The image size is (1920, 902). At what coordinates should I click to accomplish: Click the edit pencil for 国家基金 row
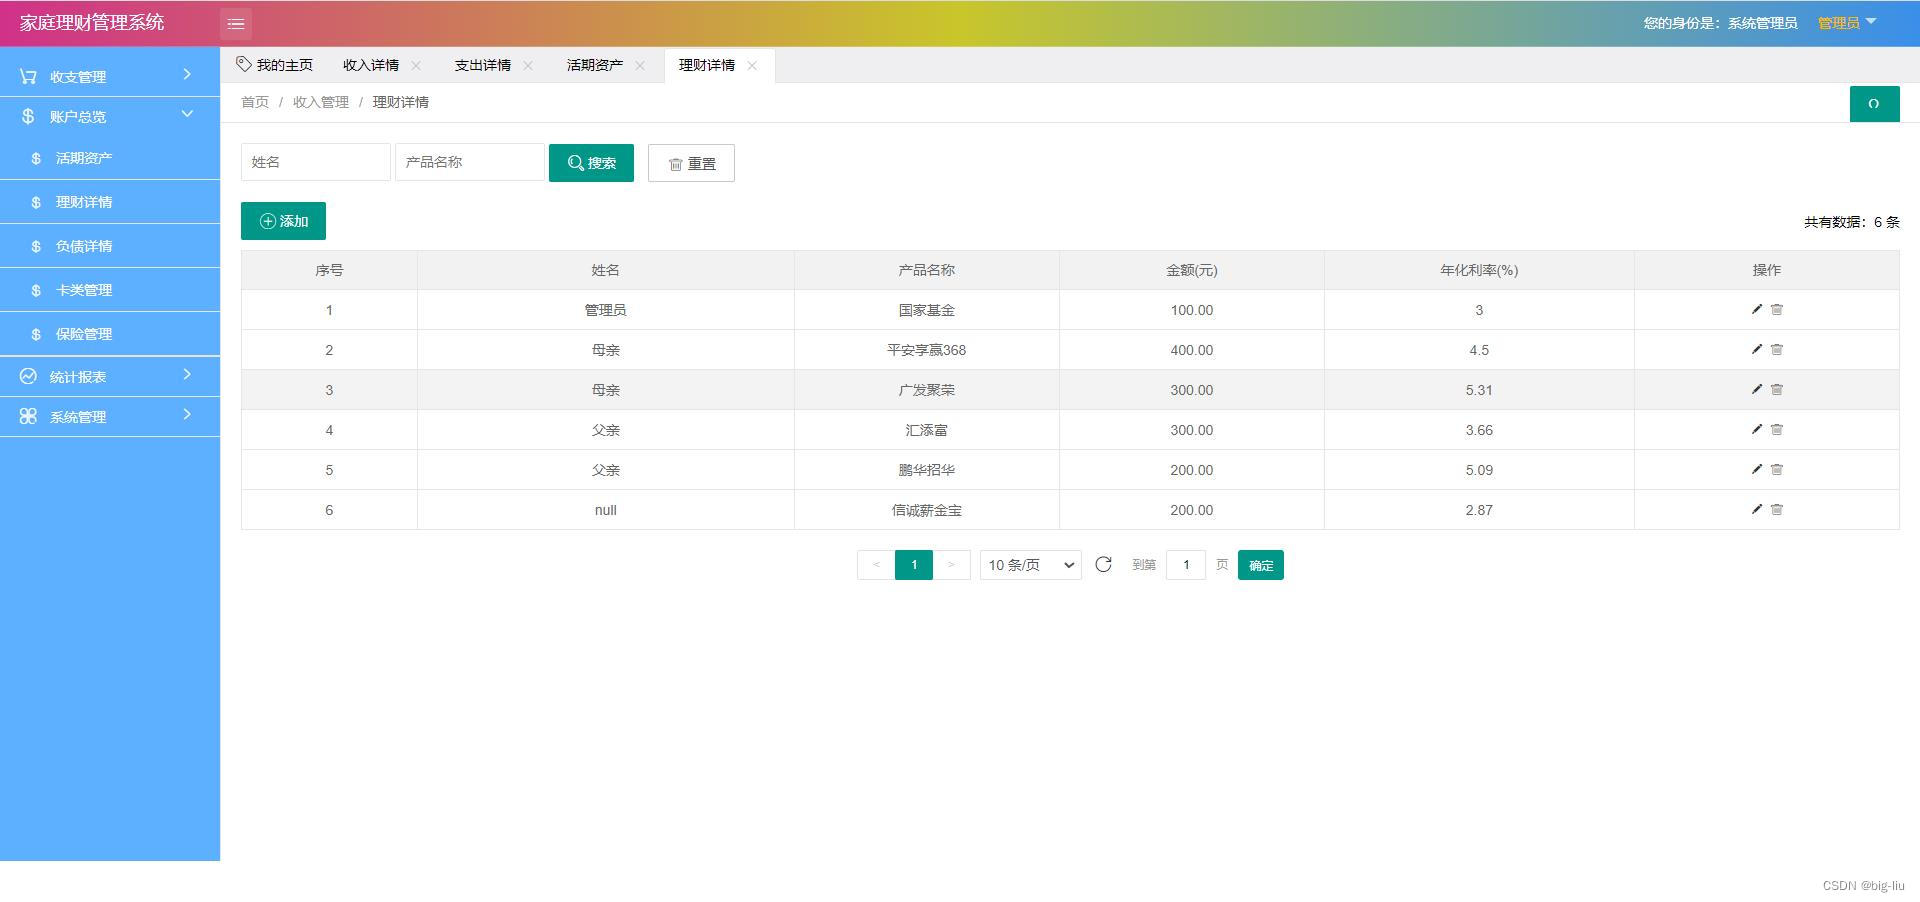[1756, 310]
